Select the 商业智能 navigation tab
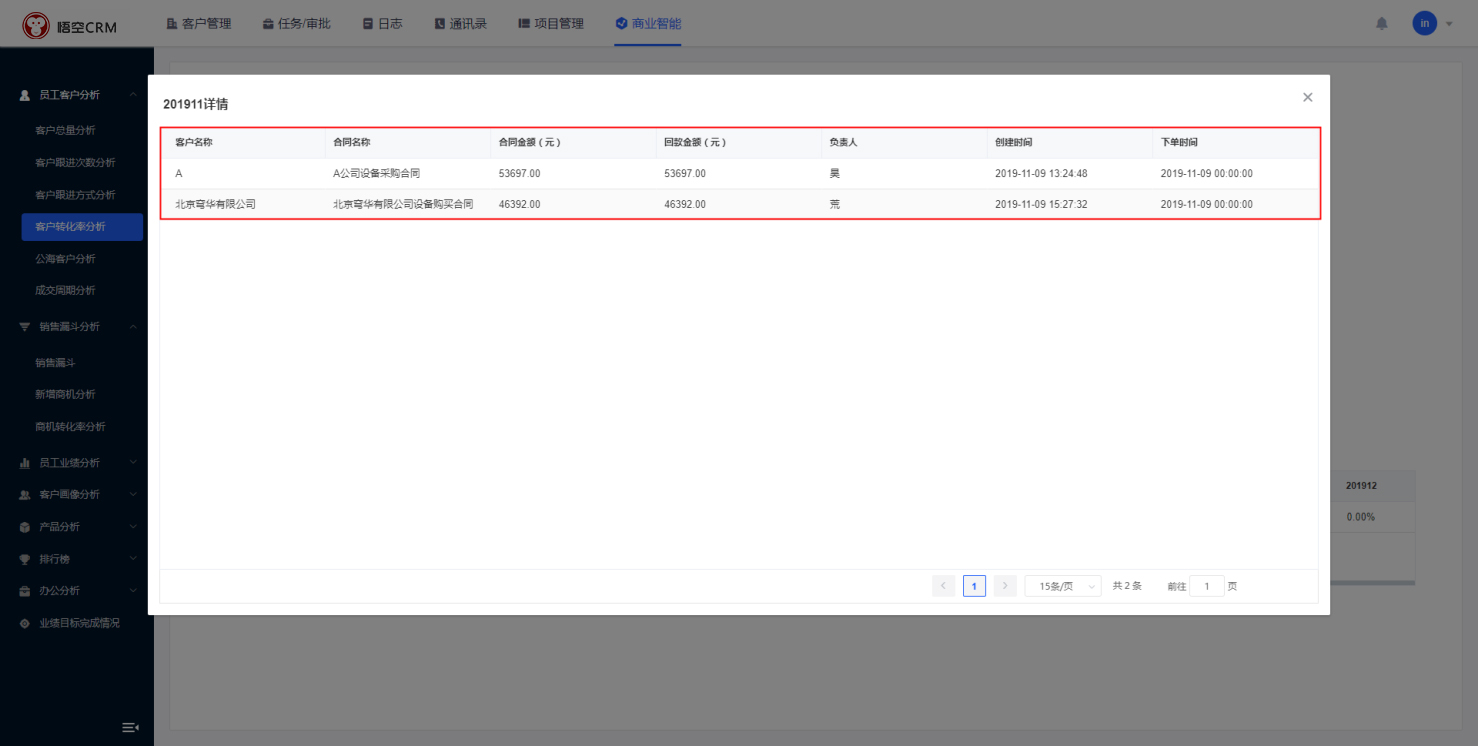Viewport: 1478px width, 746px height. [648, 23]
